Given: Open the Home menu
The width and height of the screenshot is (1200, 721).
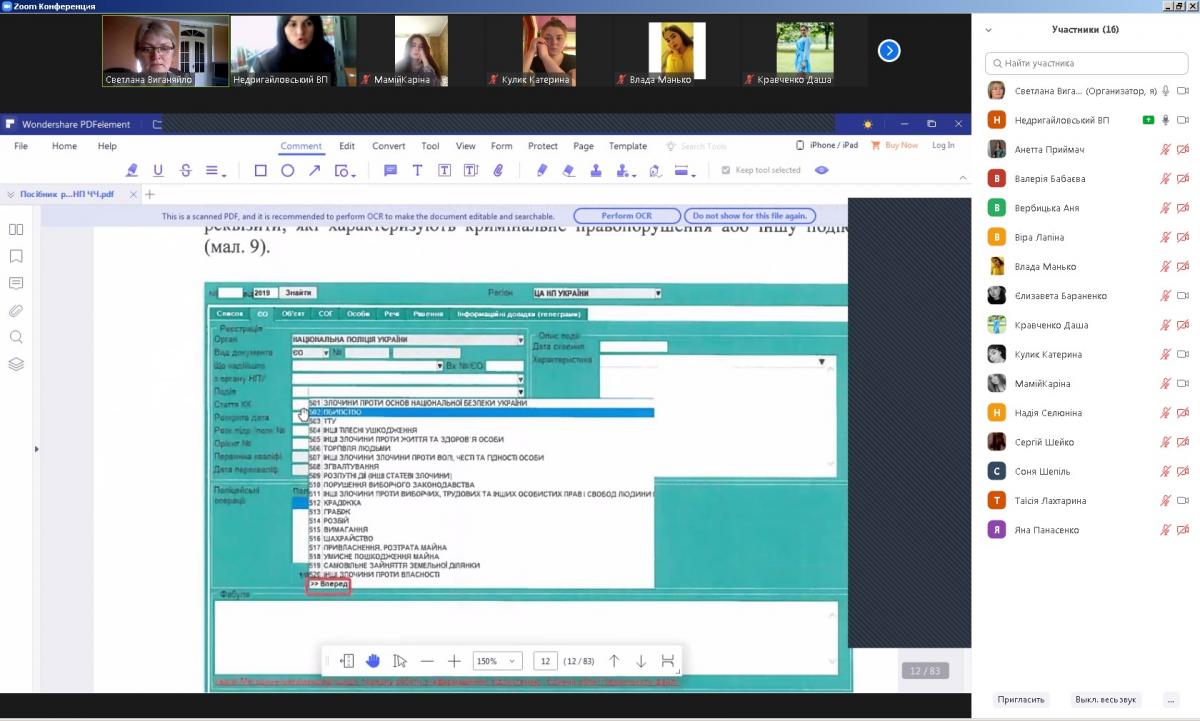Looking at the screenshot, I should [64, 146].
